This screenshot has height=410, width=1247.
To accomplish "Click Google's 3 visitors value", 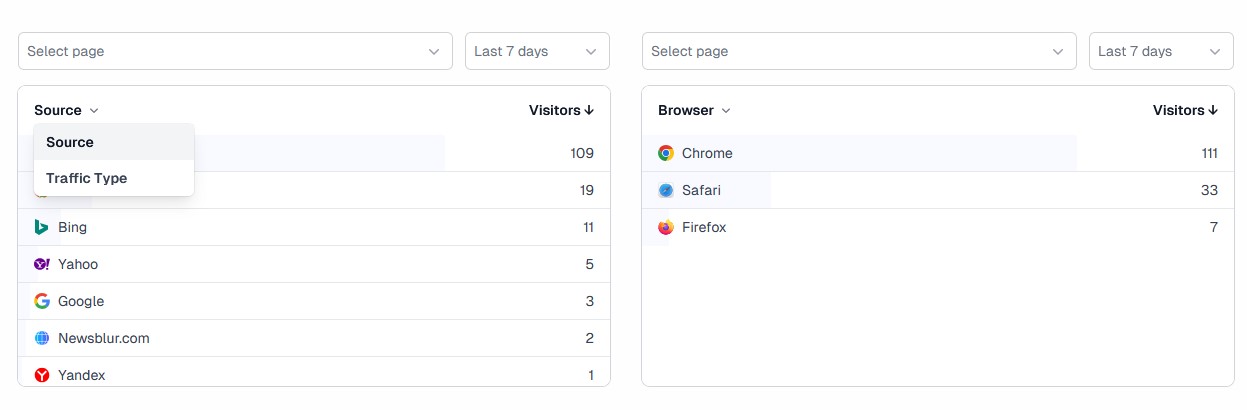I will coord(590,301).
